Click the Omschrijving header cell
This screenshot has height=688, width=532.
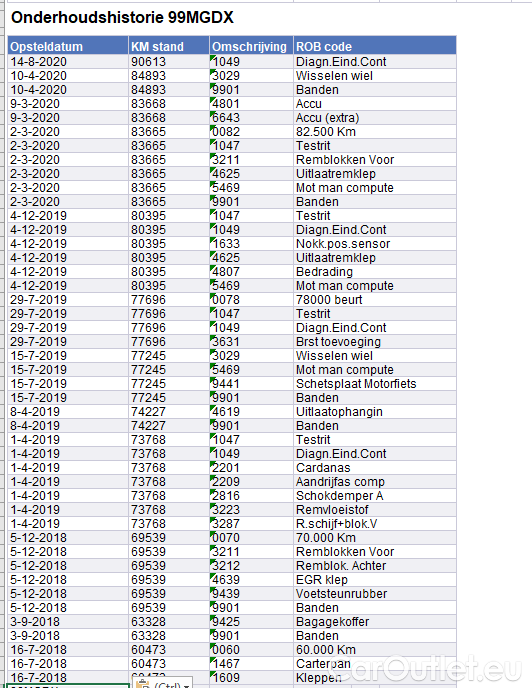[251, 47]
